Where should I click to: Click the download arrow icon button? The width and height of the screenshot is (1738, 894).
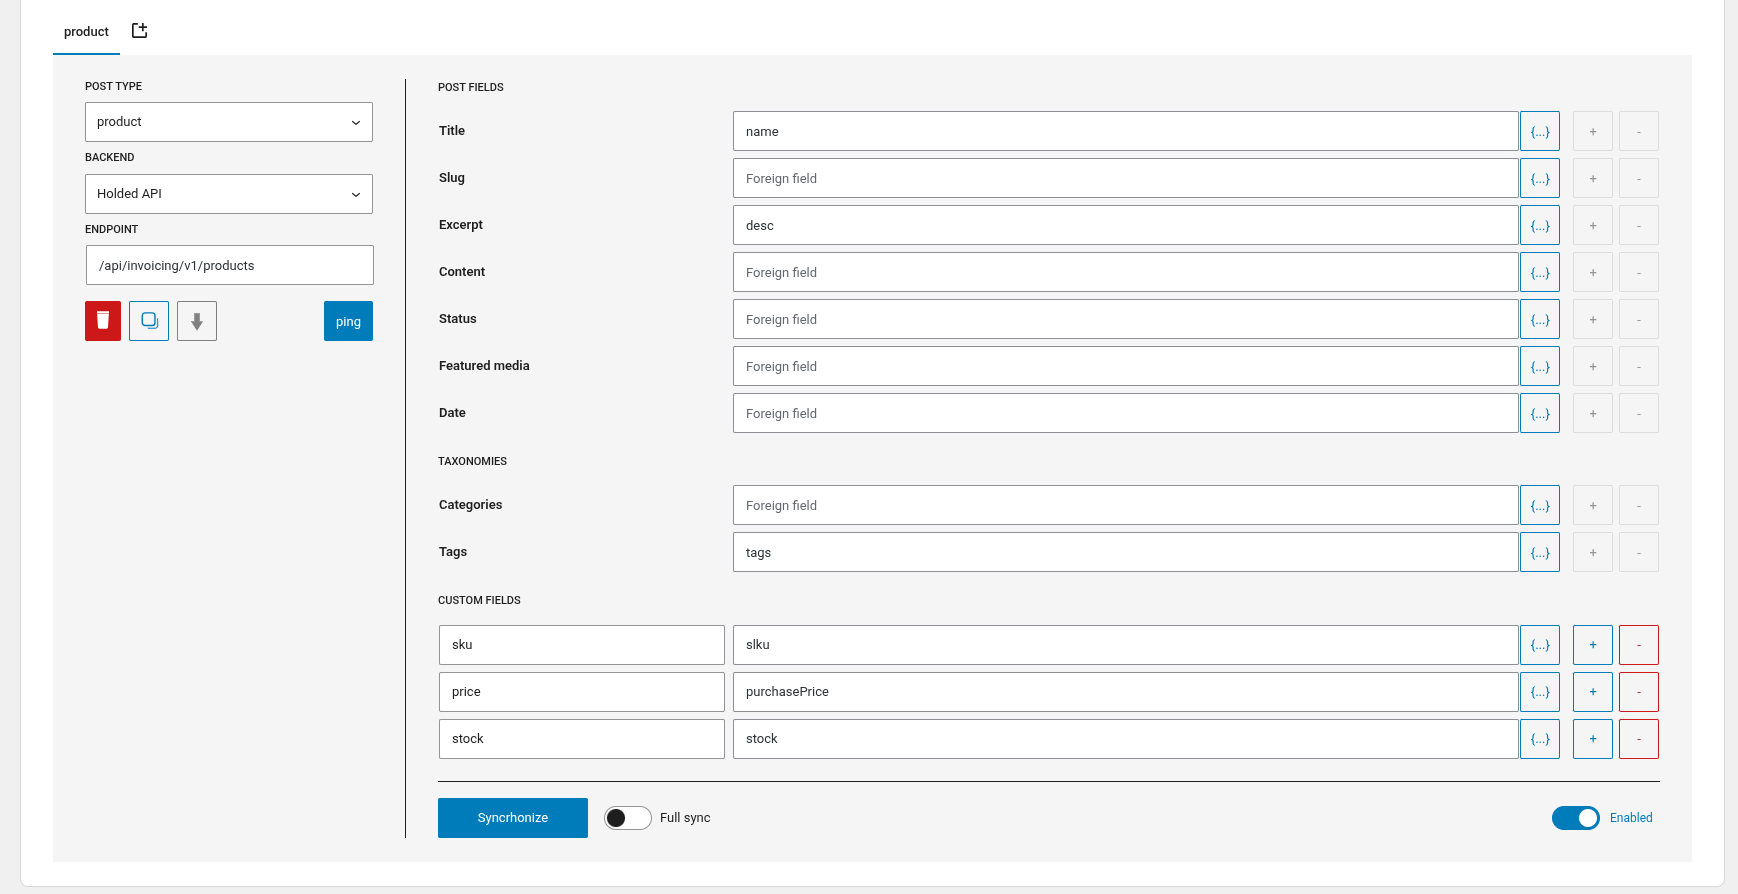197,321
